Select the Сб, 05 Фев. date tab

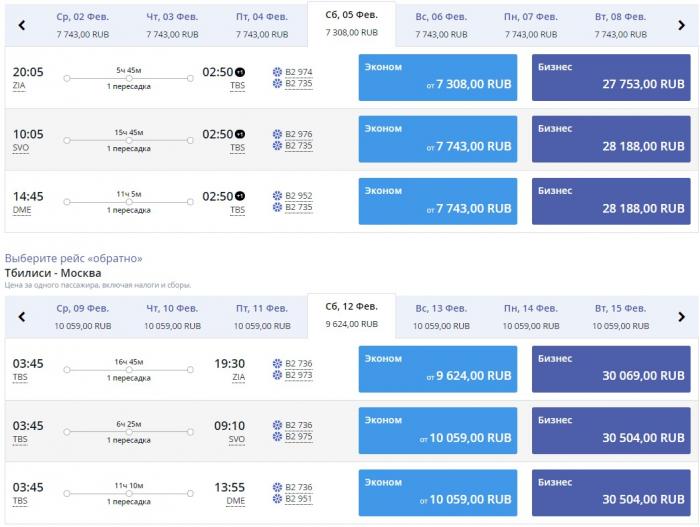(x=351, y=23)
